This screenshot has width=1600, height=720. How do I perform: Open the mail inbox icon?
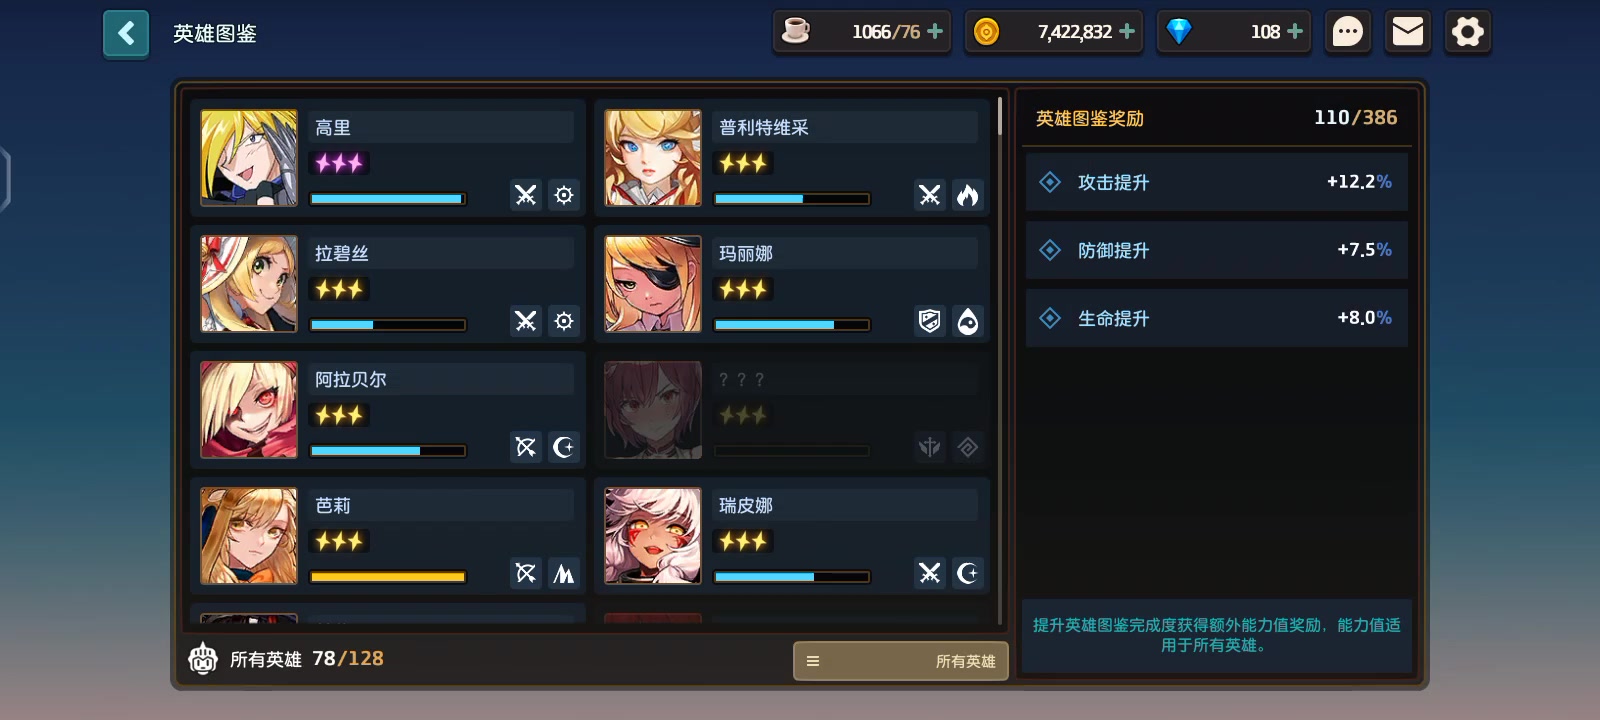[1408, 32]
